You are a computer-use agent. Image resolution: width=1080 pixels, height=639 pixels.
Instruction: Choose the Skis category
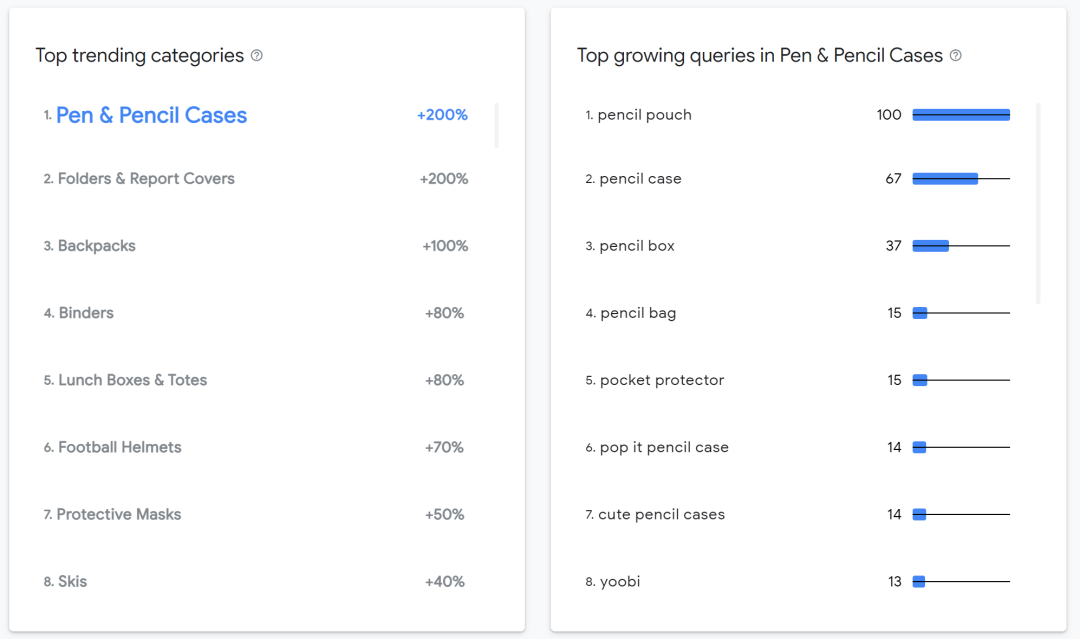(72, 581)
